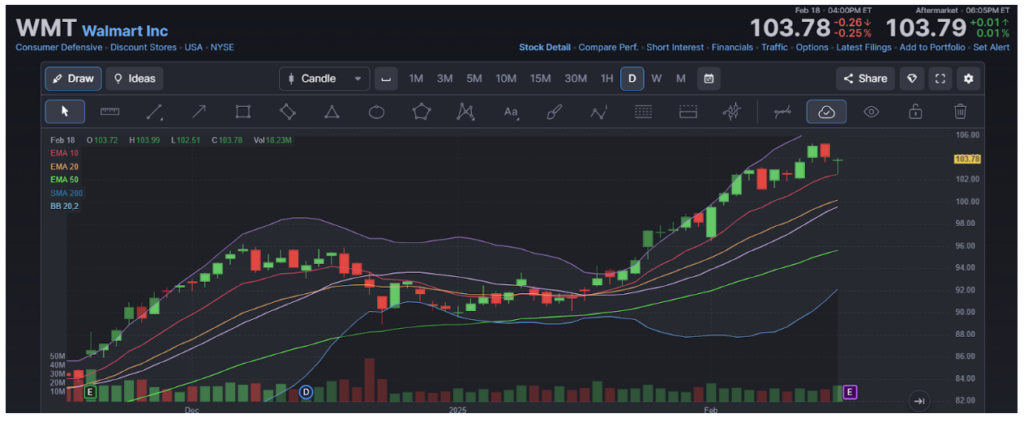Screen dimensions: 1024x422
Task: Select the brush drawing tool
Action: (x=554, y=112)
